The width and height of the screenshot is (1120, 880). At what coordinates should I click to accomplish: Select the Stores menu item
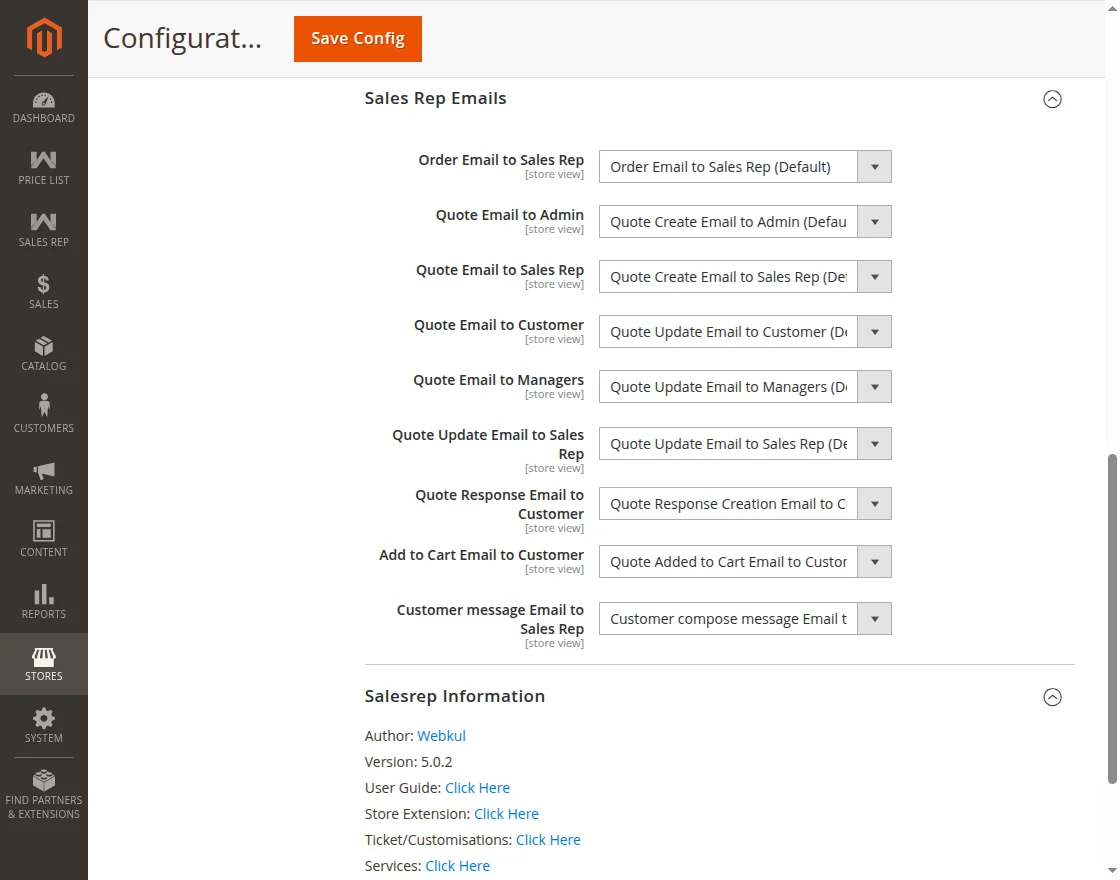(44, 664)
